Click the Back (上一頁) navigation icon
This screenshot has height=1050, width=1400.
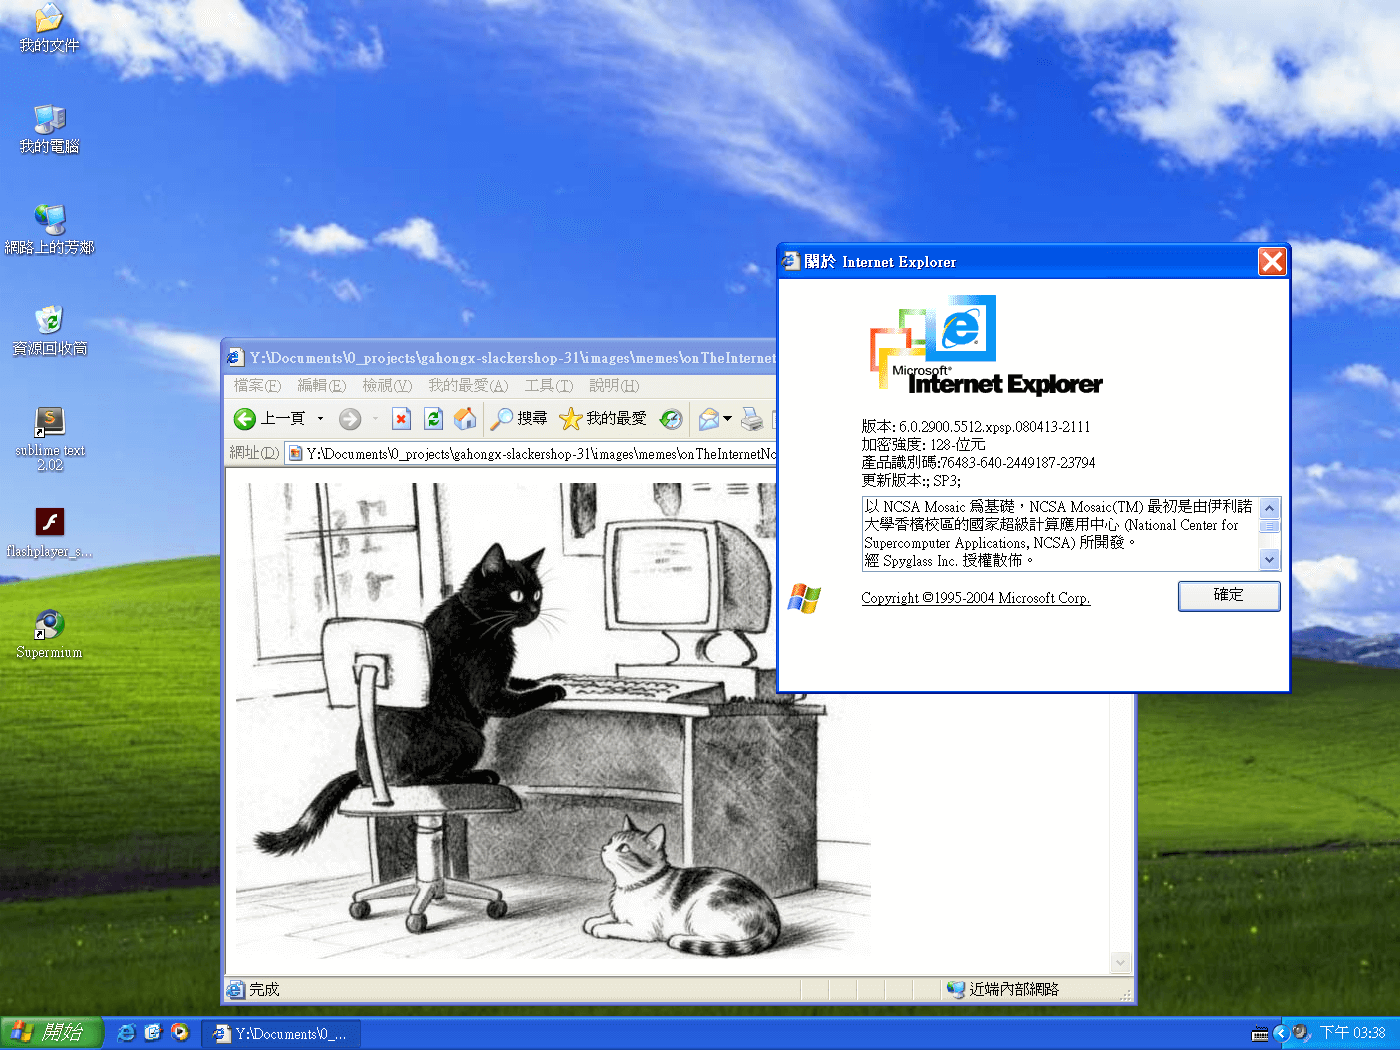coord(245,419)
